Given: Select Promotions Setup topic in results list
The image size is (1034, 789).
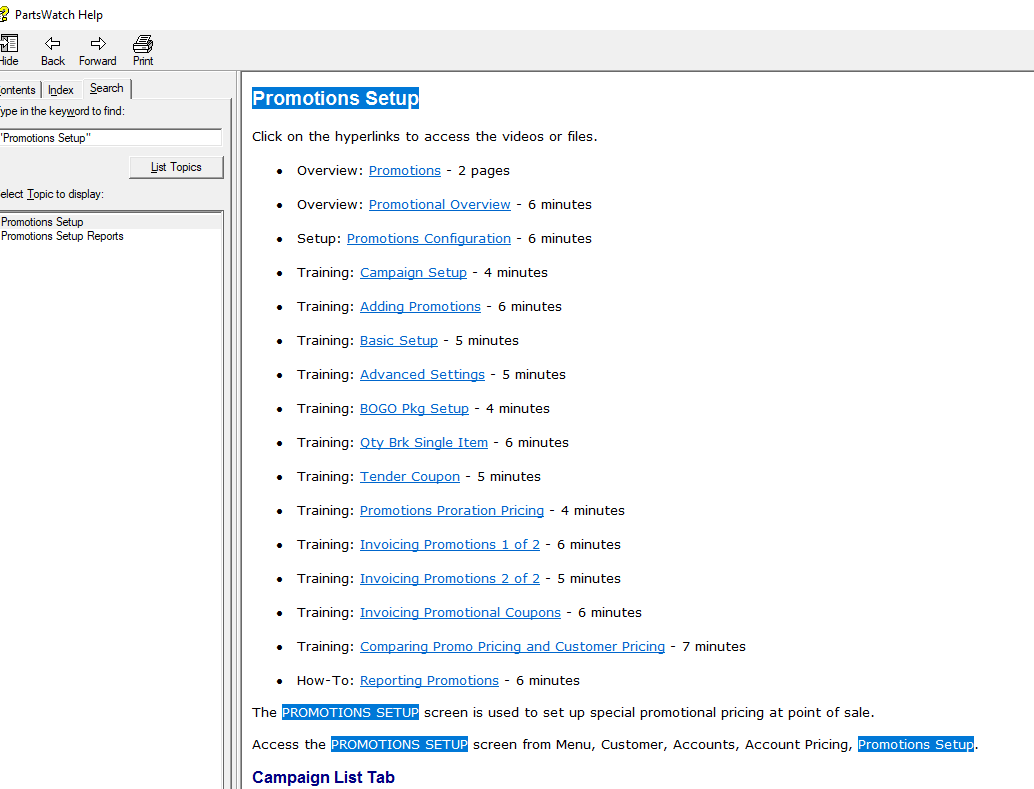Looking at the screenshot, I should pyautogui.click(x=42, y=222).
